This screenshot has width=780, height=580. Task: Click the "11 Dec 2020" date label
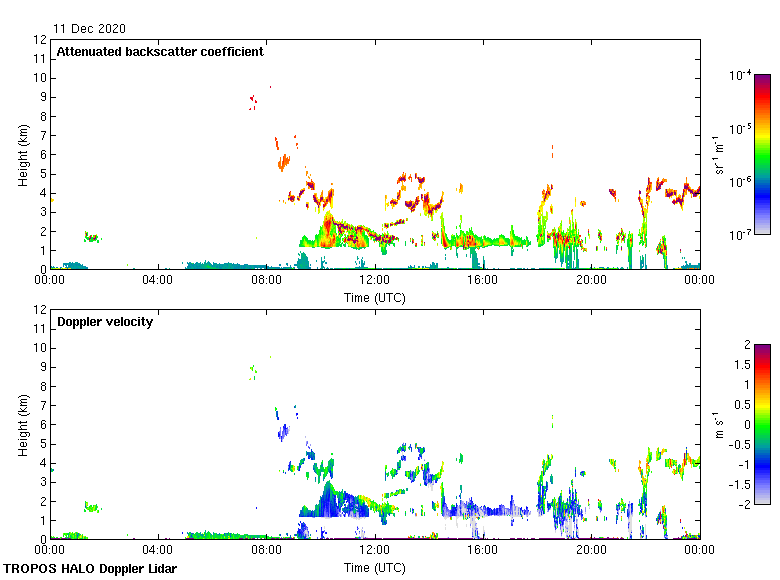(90, 29)
